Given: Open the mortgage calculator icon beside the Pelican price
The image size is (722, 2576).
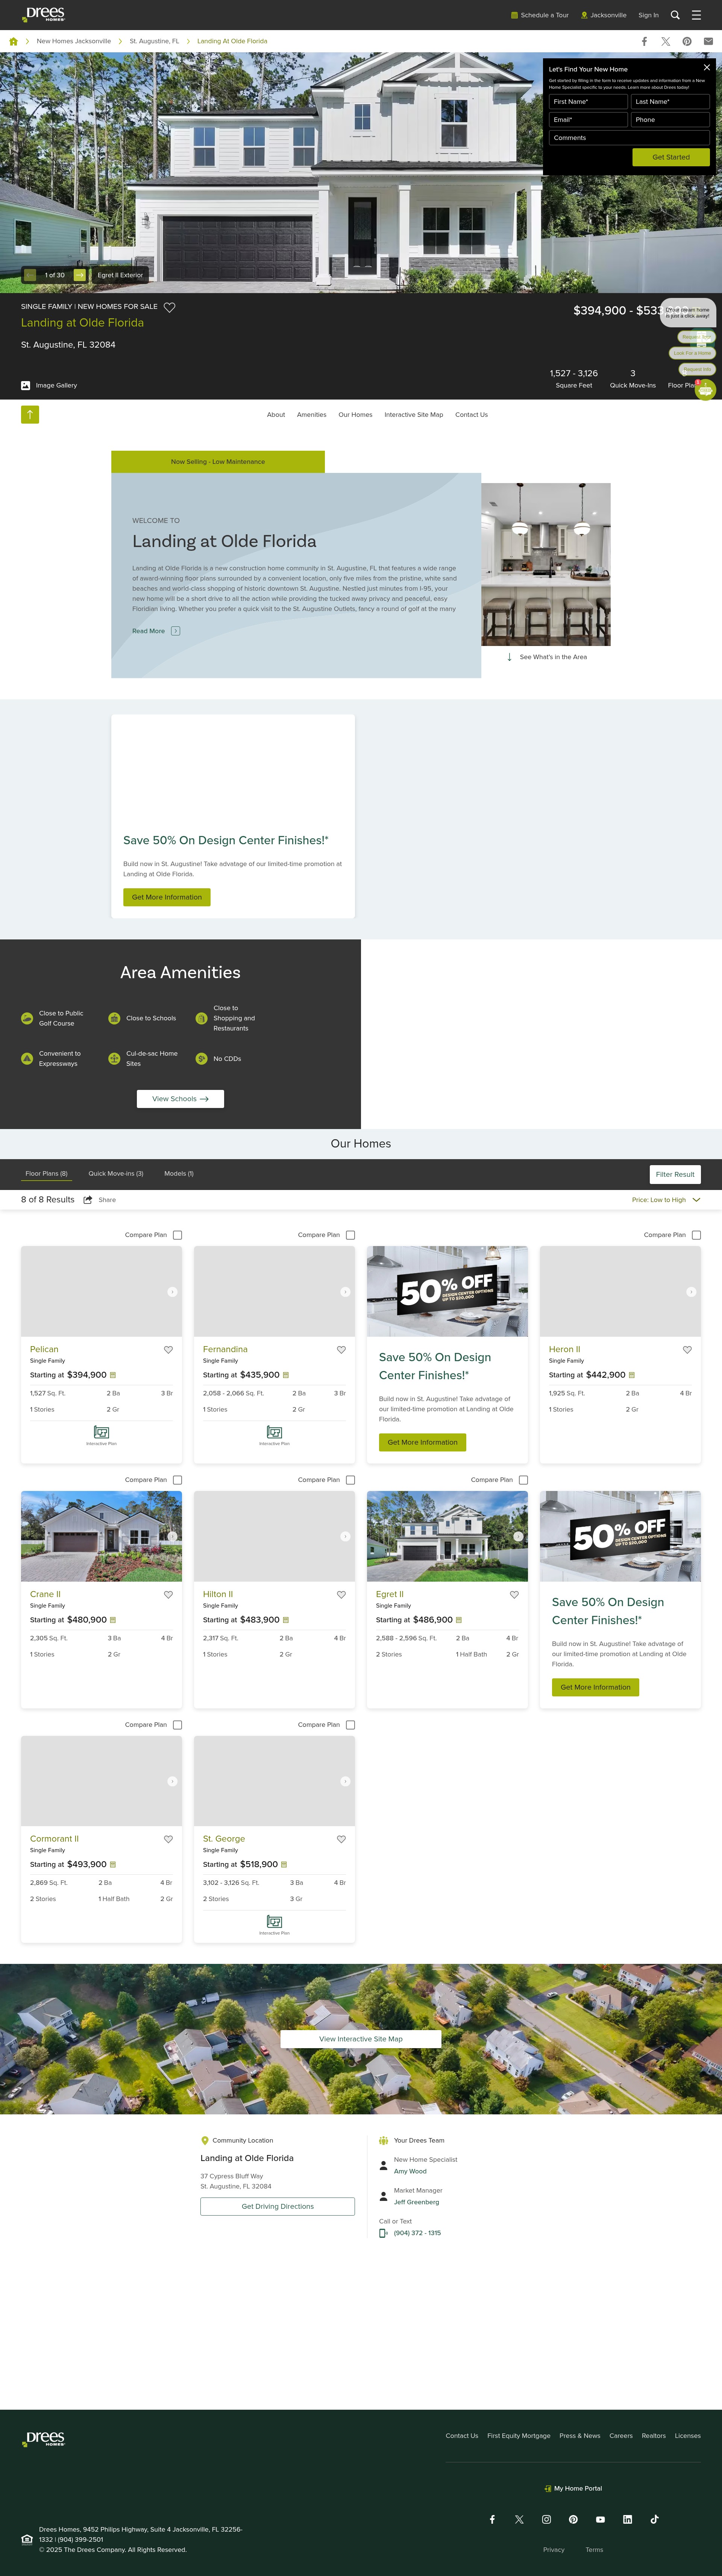Looking at the screenshot, I should pyautogui.click(x=113, y=1375).
